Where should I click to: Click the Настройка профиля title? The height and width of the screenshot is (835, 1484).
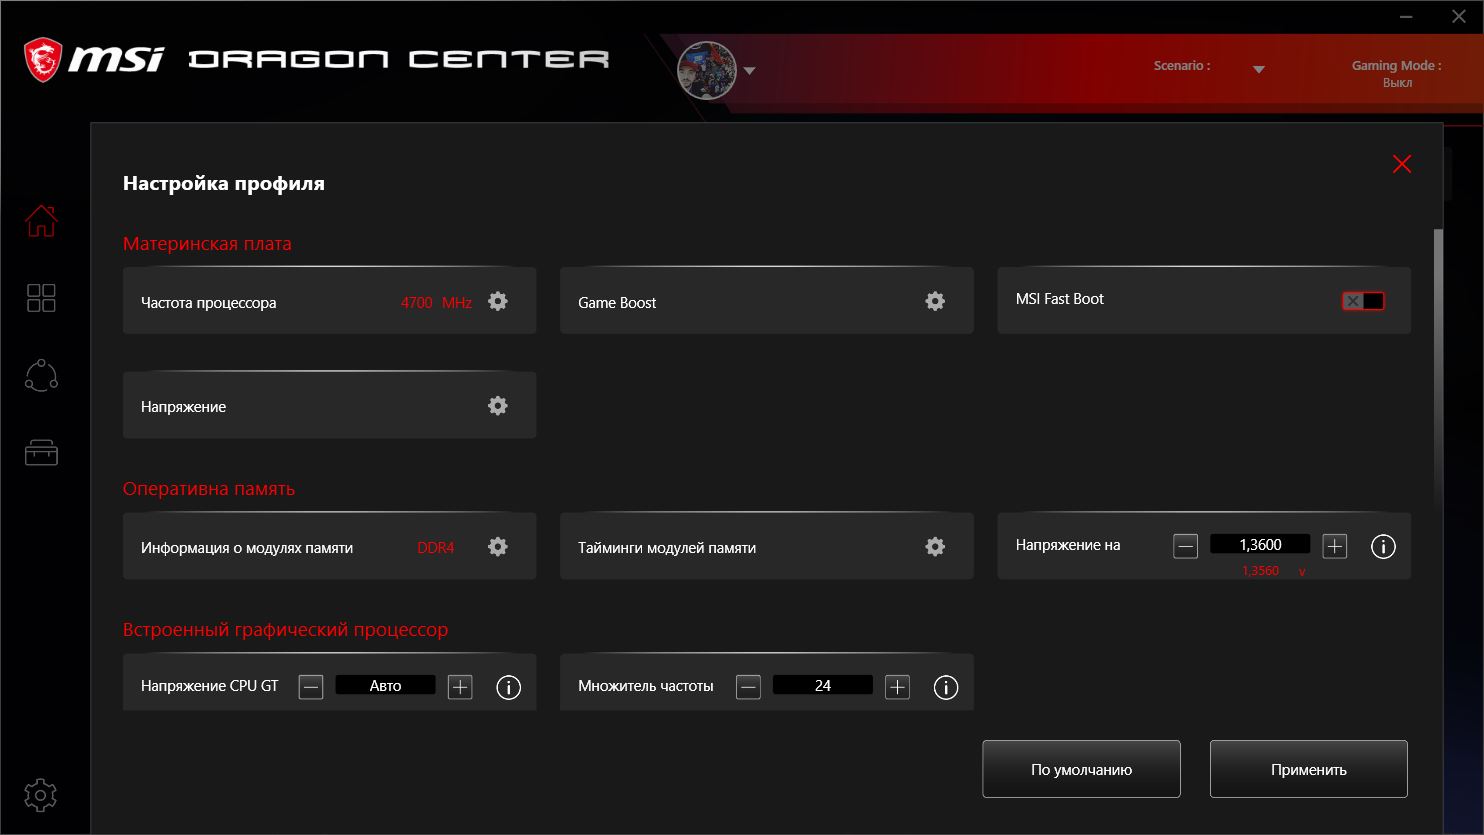[224, 183]
